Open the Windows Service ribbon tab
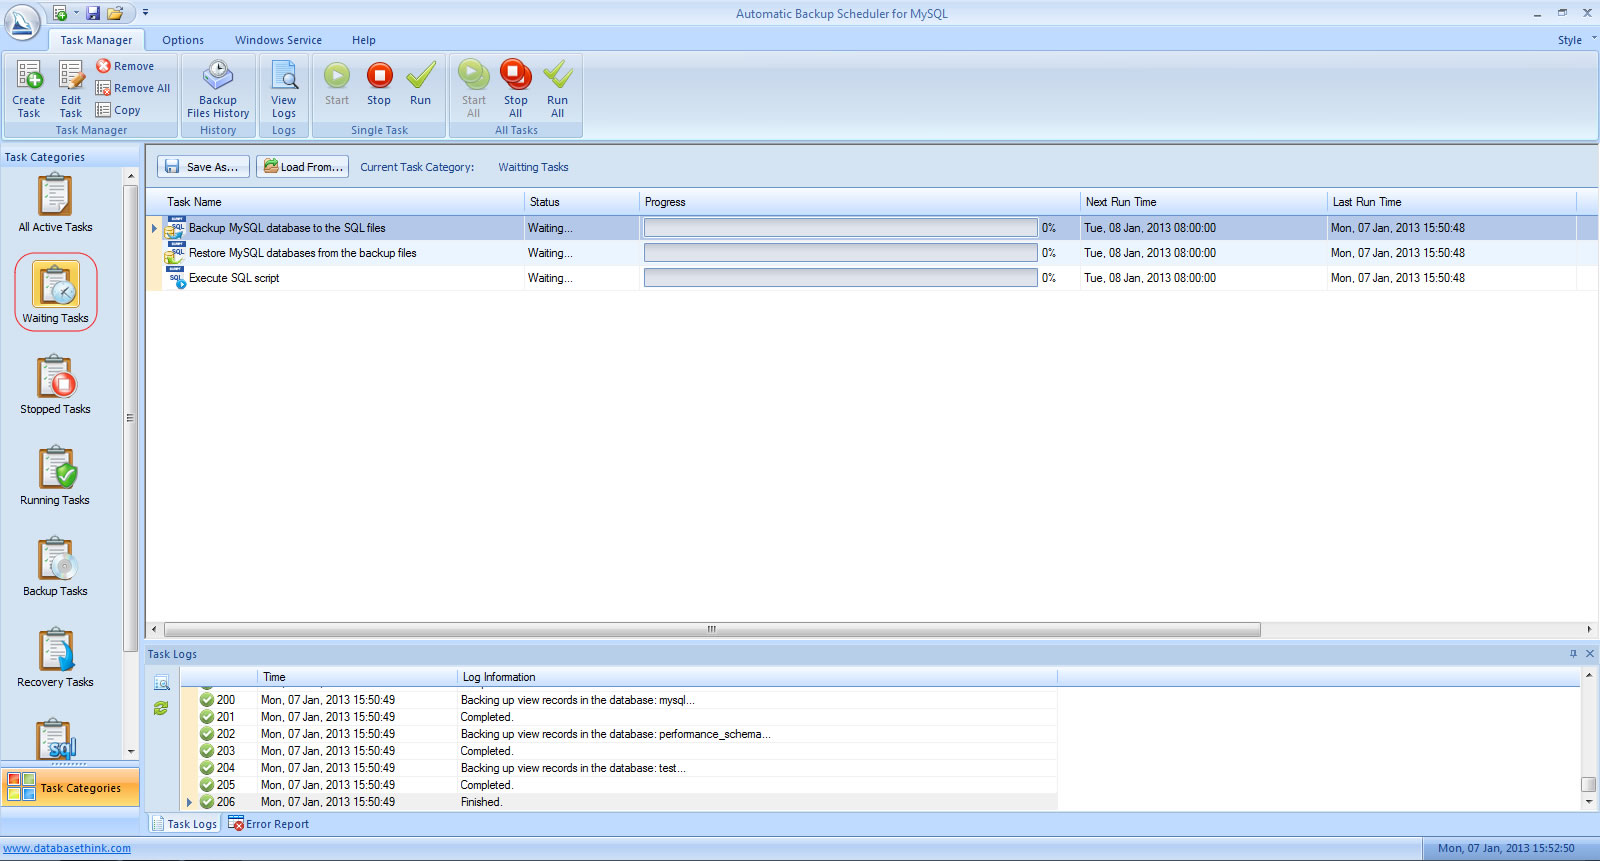1600x861 pixels. coord(278,40)
